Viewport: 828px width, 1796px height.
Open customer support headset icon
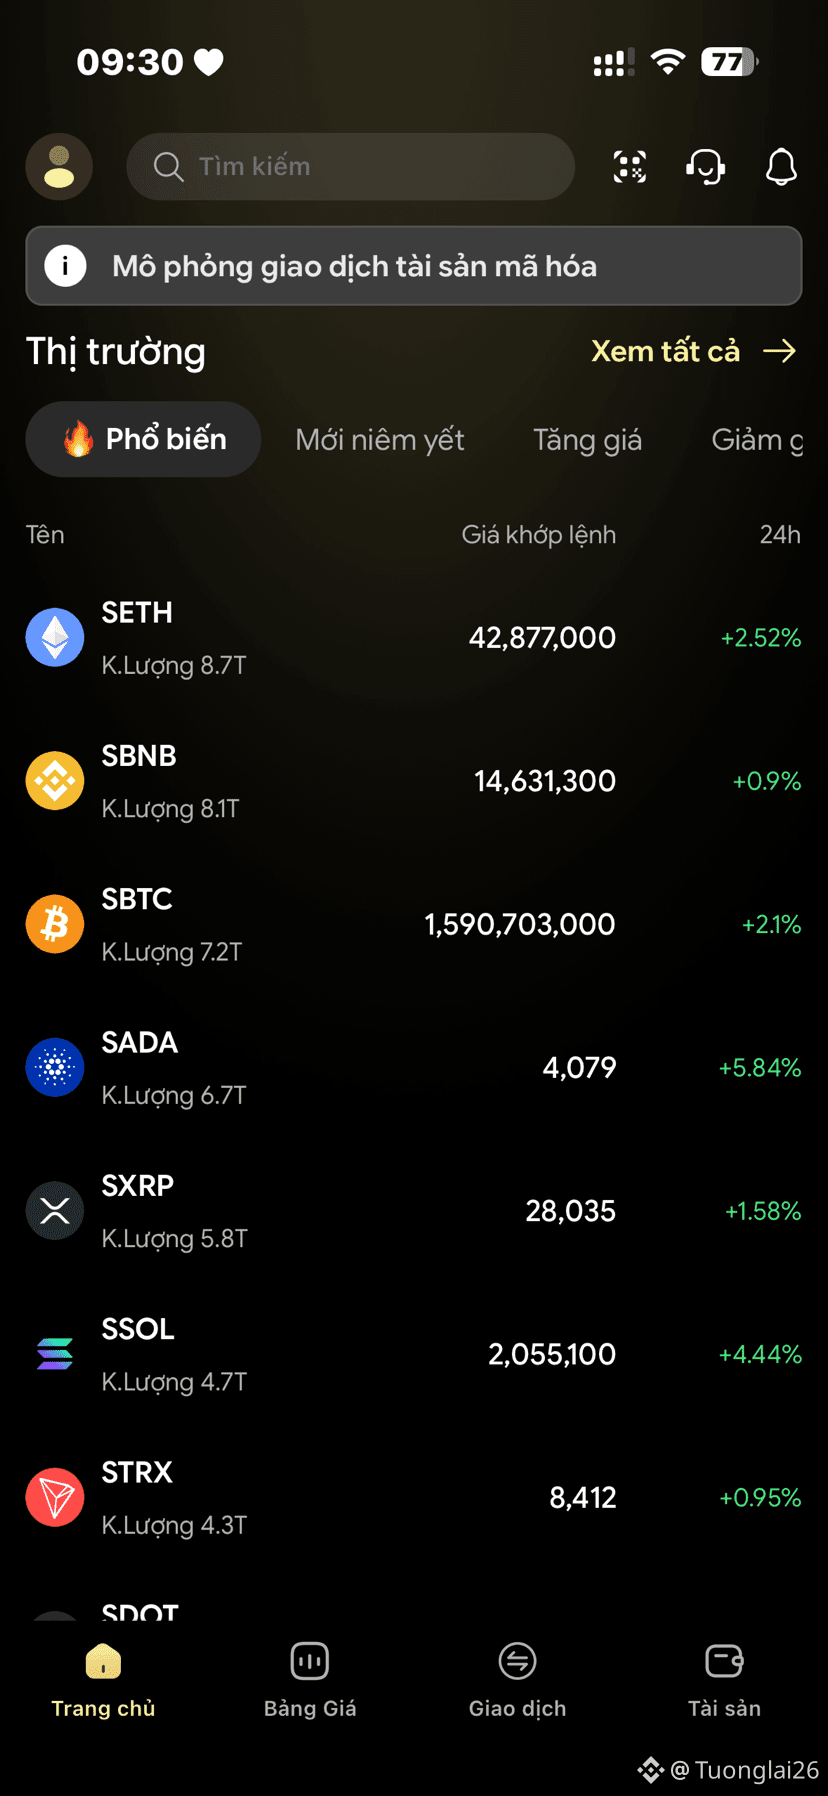click(x=705, y=166)
